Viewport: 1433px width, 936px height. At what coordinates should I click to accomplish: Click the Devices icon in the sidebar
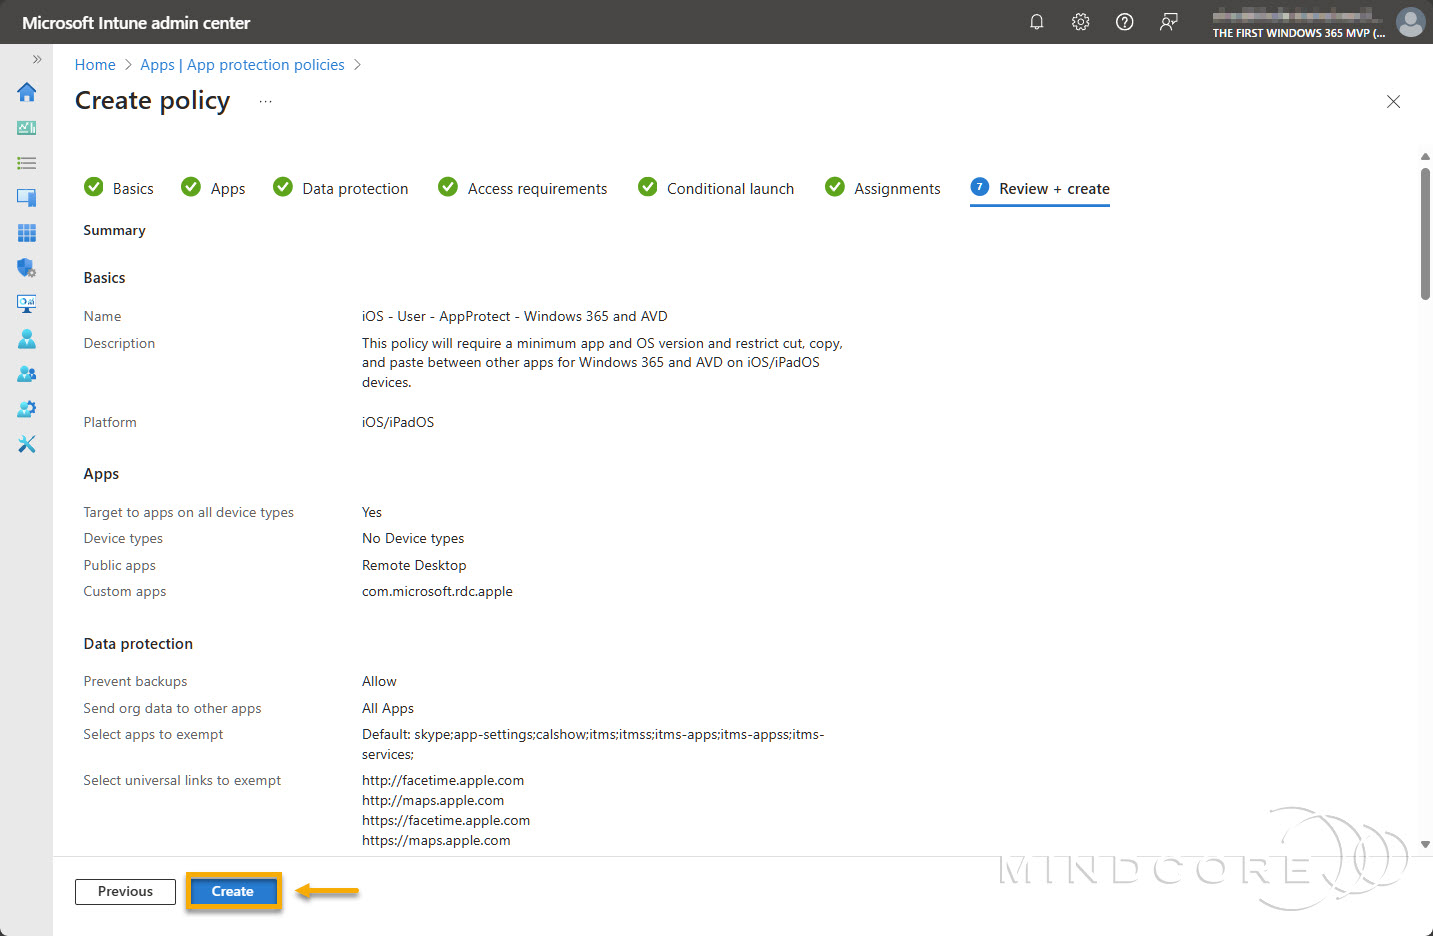click(26, 197)
